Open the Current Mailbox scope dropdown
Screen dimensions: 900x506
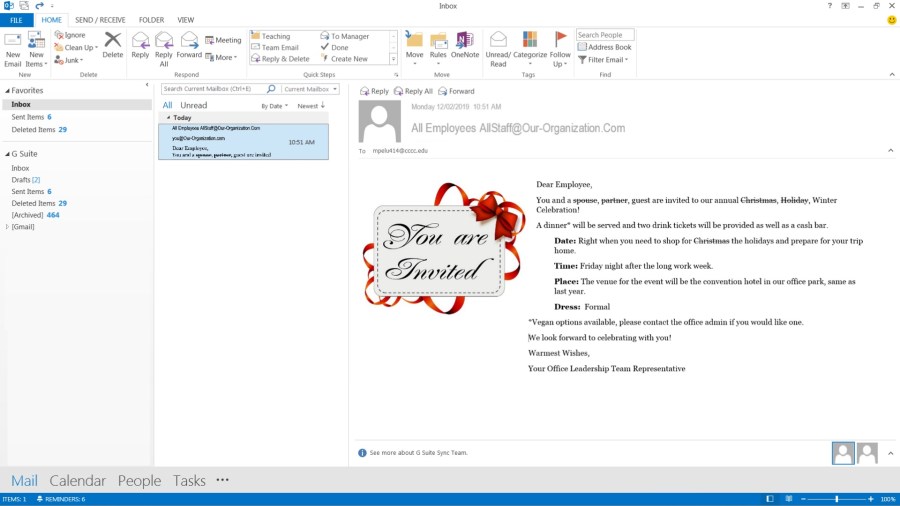(310, 89)
